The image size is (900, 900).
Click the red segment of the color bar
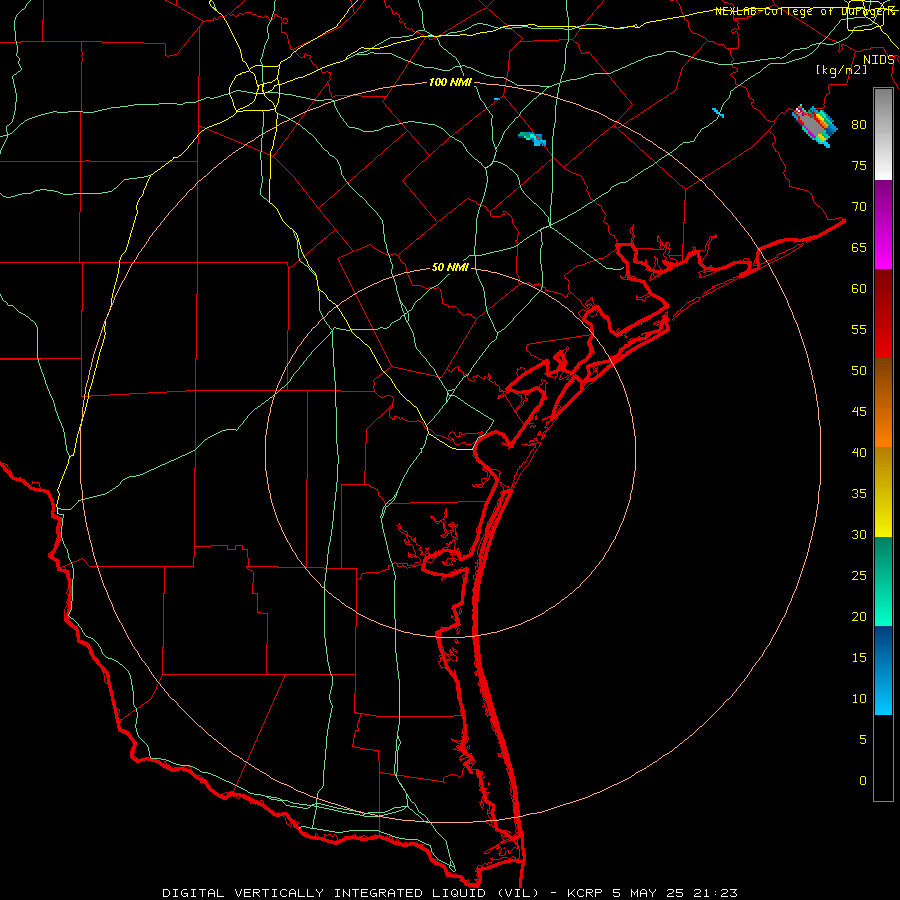(x=883, y=314)
